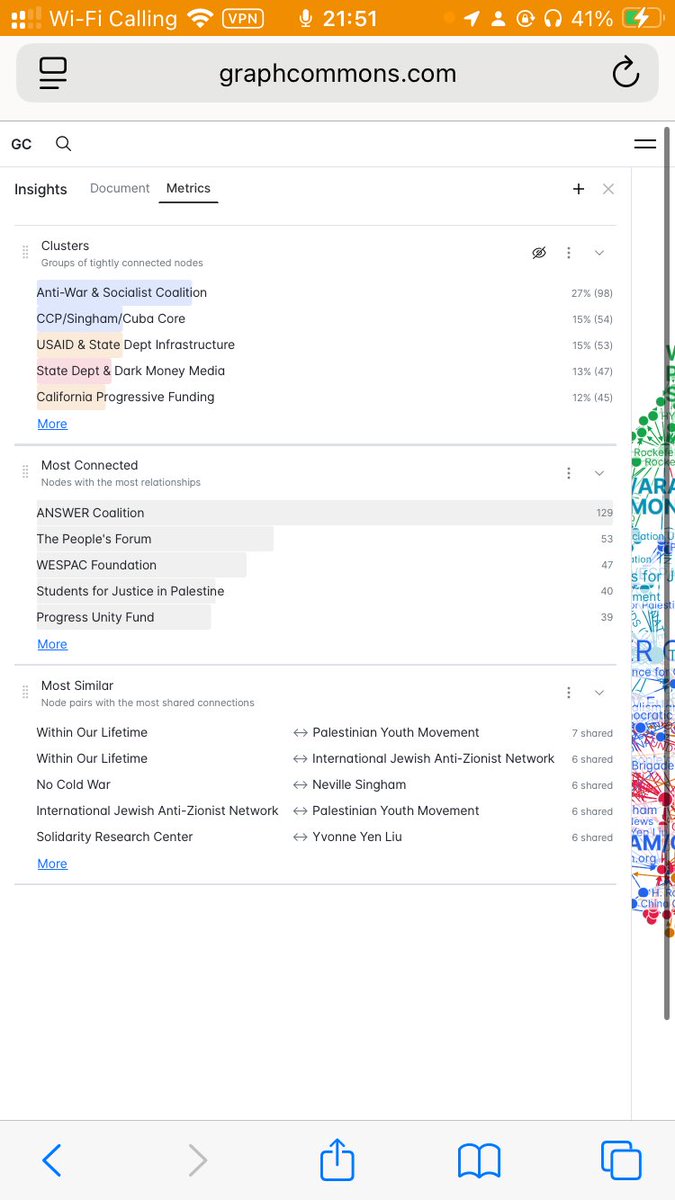Reload the graphcommons.com page
Image resolution: width=675 pixels, height=1200 pixels.
[625, 73]
